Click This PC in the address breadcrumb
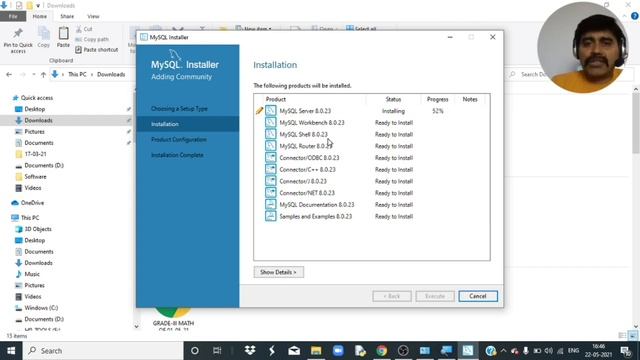Image resolution: width=640 pixels, height=360 pixels. tap(77, 74)
